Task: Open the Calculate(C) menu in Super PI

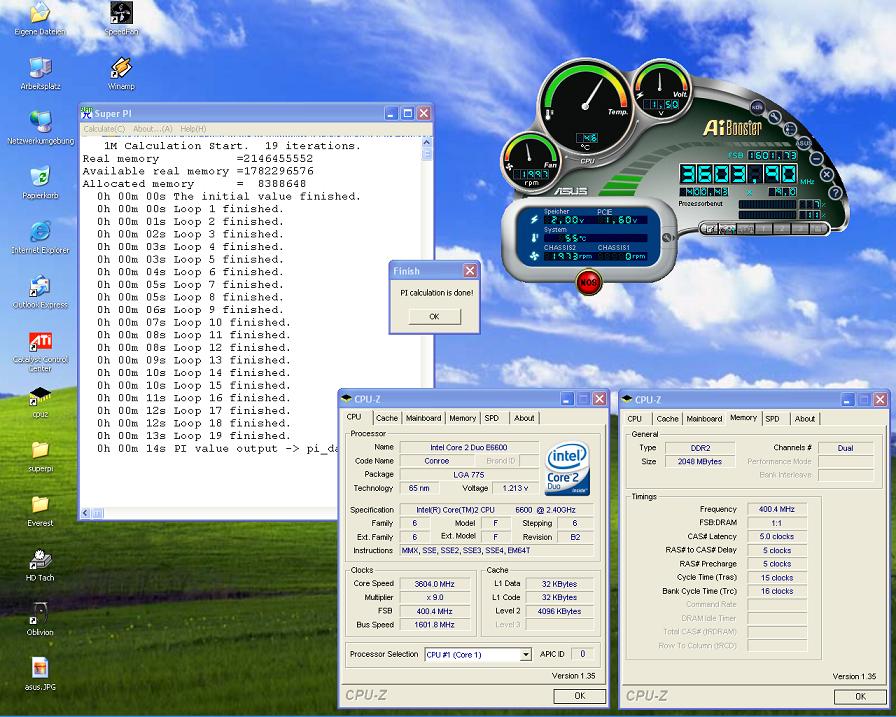Action: pos(104,129)
